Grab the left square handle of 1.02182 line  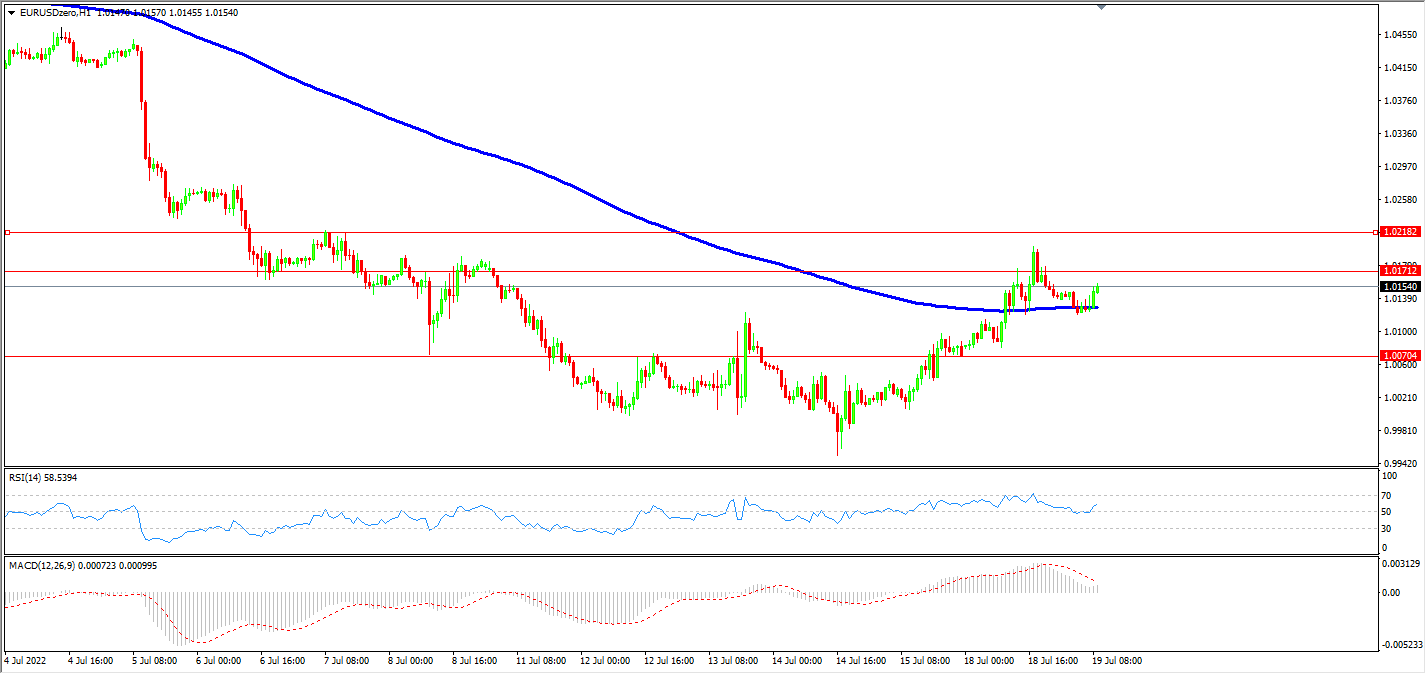coord(7,232)
